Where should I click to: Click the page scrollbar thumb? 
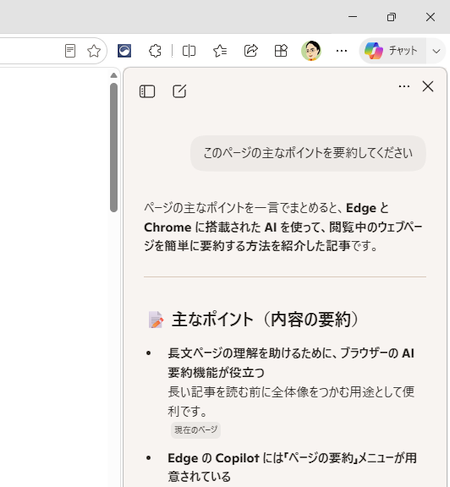tap(114, 147)
